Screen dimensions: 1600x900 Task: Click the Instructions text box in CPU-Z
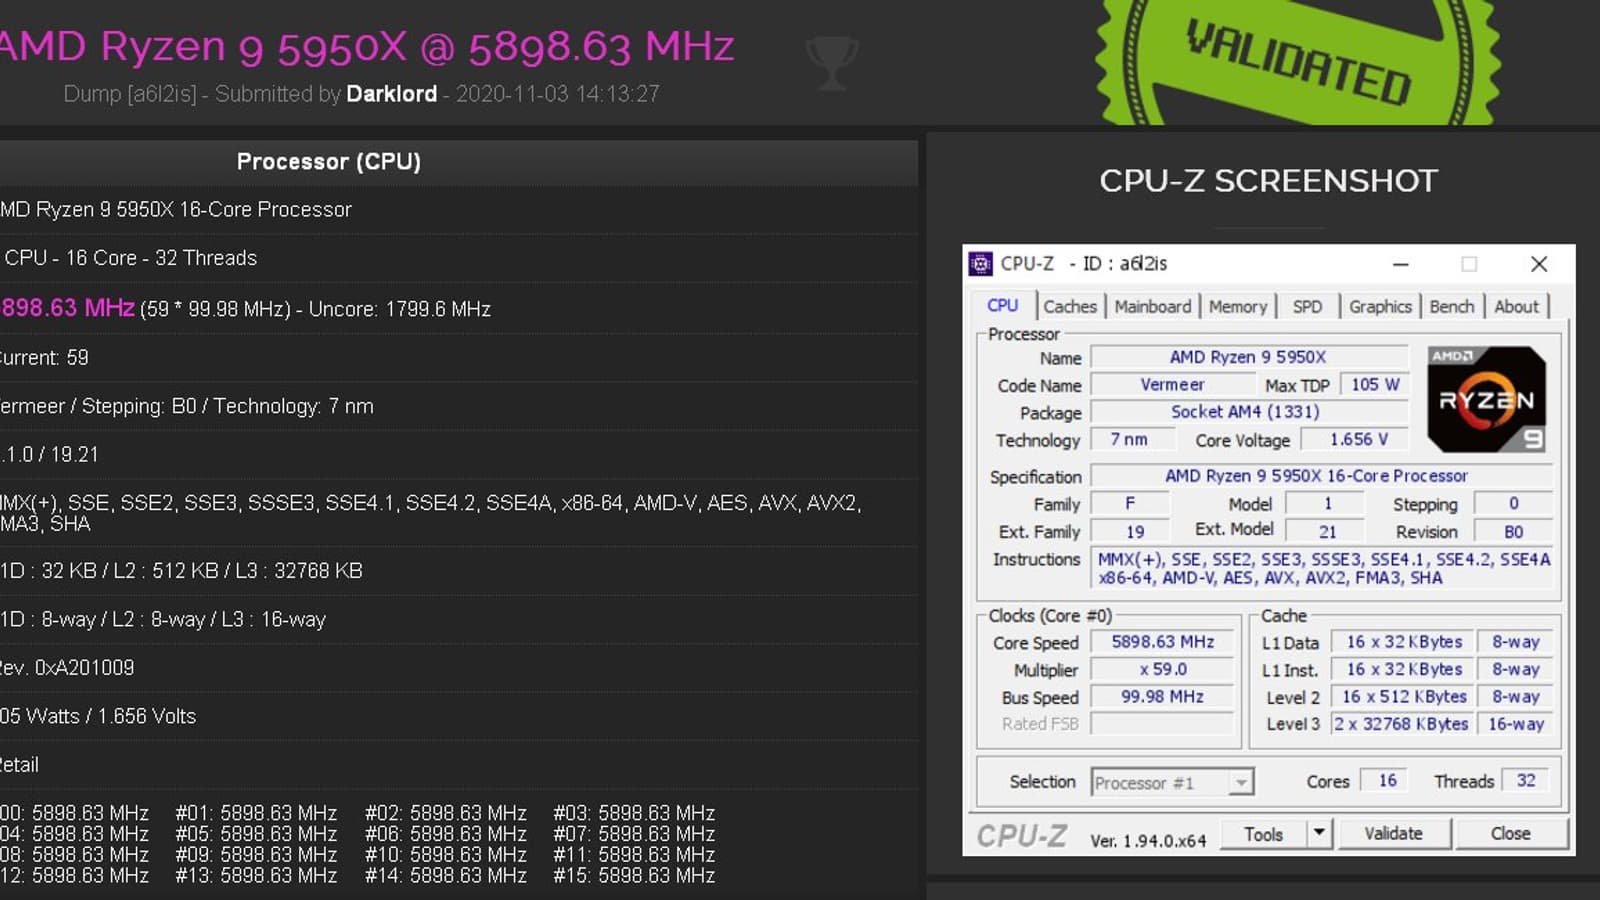point(1321,568)
